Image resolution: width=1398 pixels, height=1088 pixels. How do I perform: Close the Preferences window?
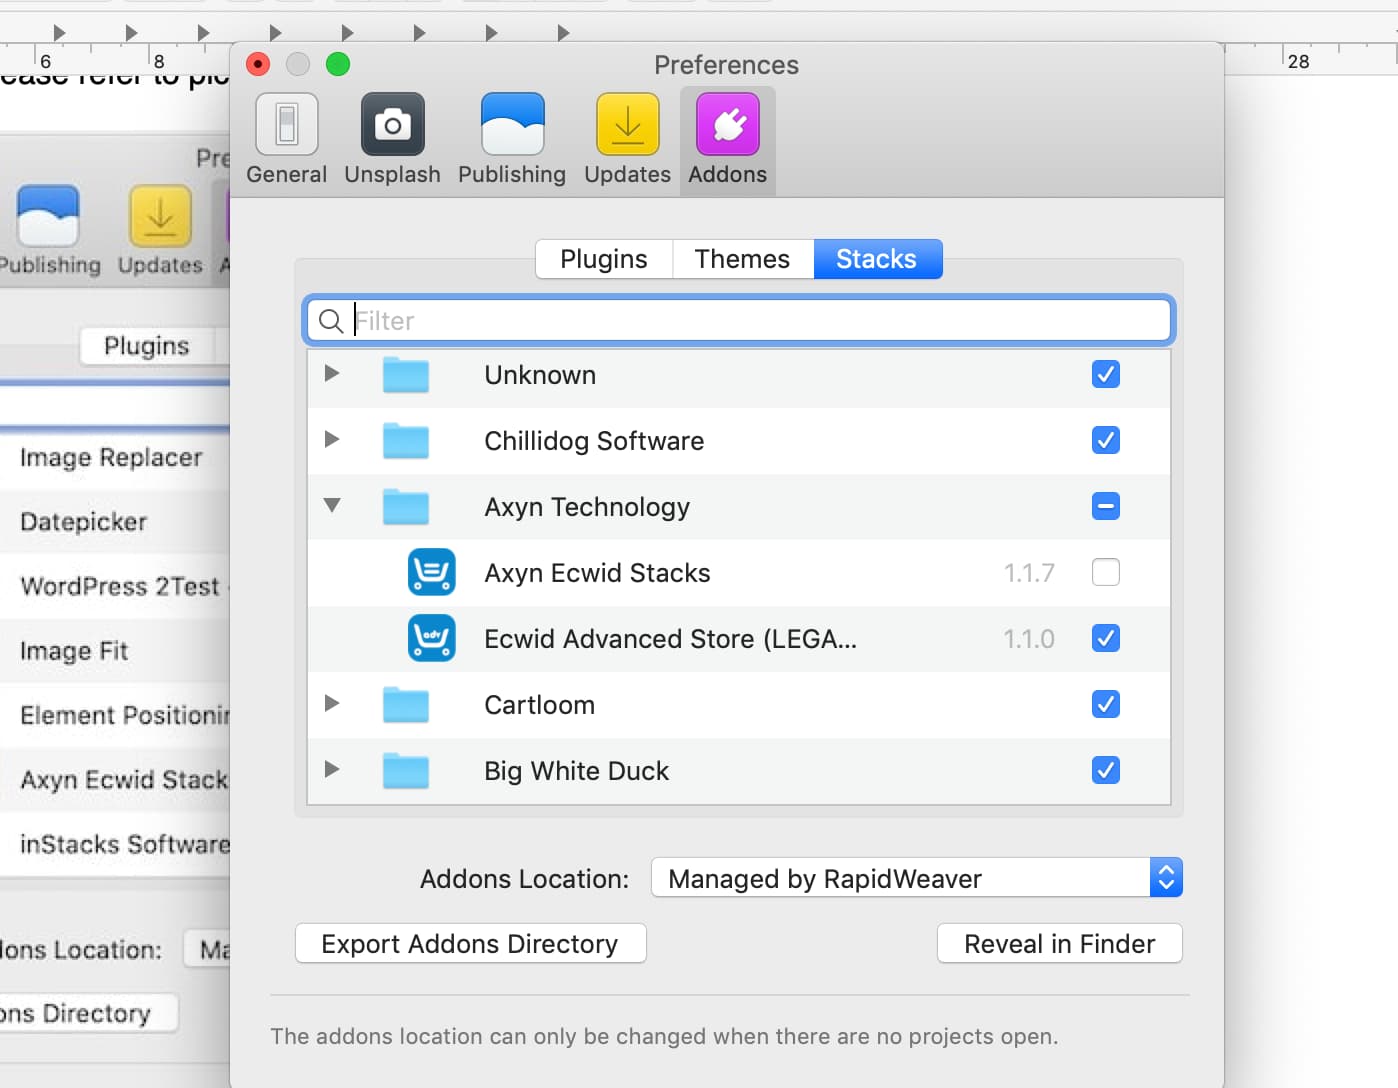(x=258, y=64)
